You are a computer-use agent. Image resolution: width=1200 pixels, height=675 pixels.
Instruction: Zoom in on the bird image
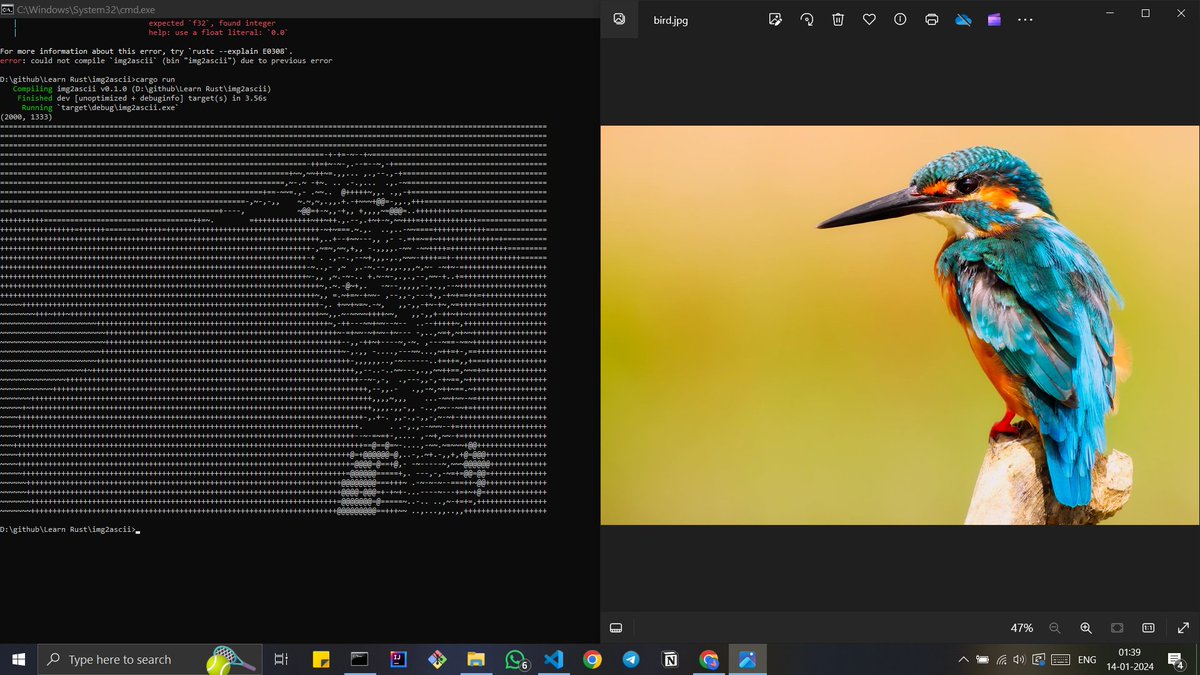click(1086, 628)
